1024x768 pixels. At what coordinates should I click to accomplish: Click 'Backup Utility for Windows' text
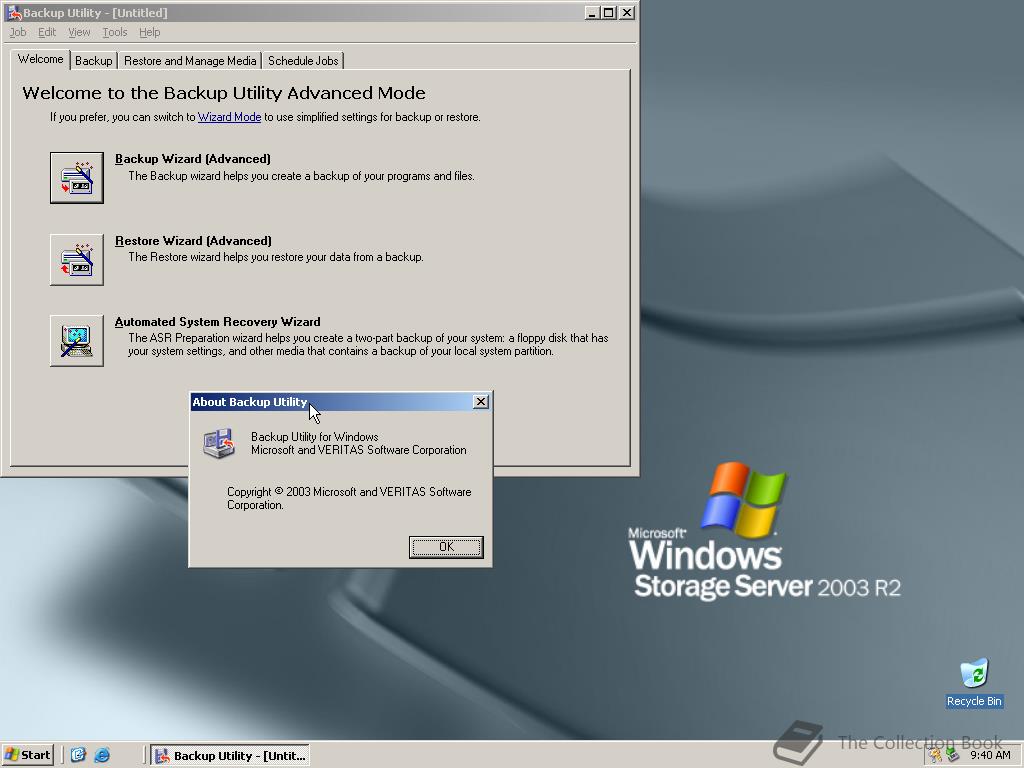(x=315, y=437)
